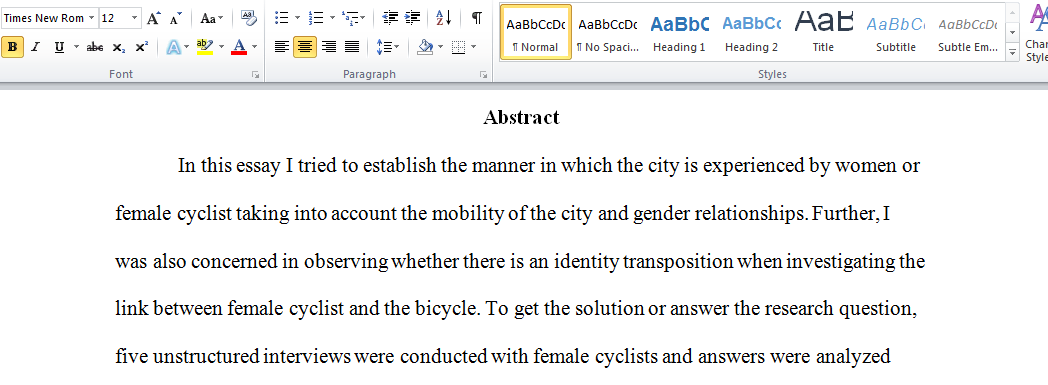Viewport: 1048px width, 385px height.
Task: Click the Change Styles button
Action: [1037, 32]
